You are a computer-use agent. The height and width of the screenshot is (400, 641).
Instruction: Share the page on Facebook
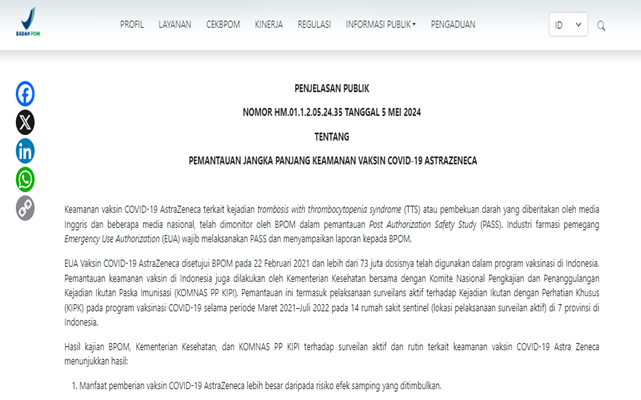25,94
